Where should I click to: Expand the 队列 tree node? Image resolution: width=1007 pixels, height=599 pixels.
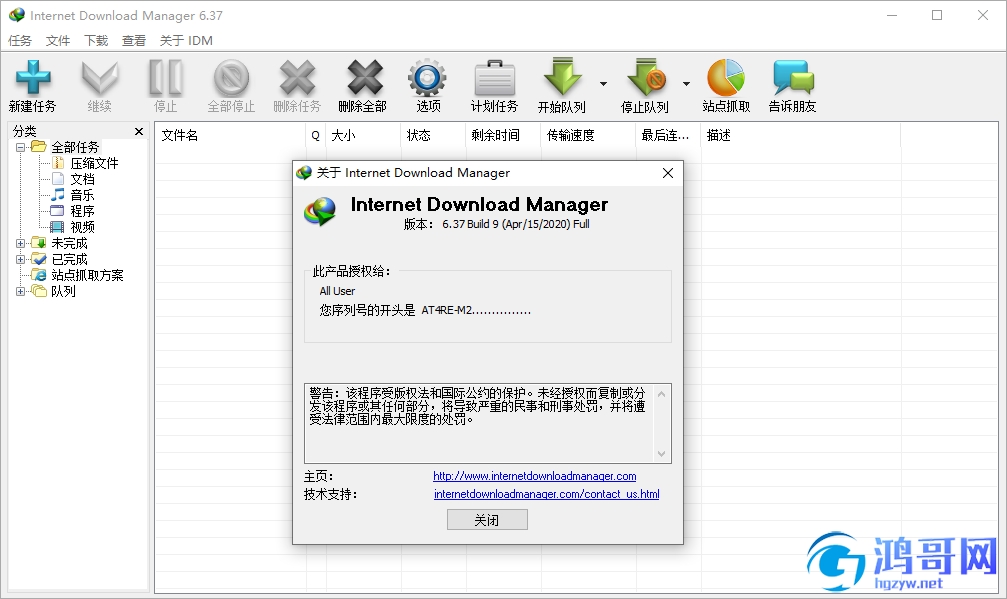pyautogui.click(x=21, y=291)
